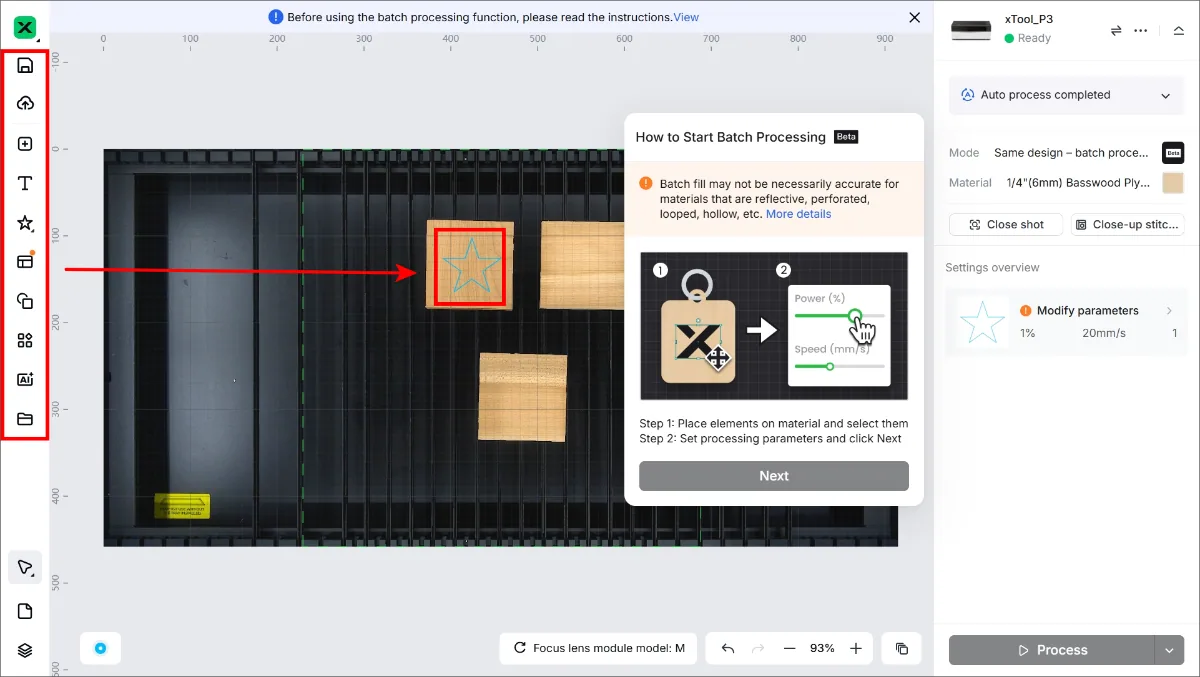Click the undo arrow button
The width and height of the screenshot is (1200, 677).
(x=728, y=649)
